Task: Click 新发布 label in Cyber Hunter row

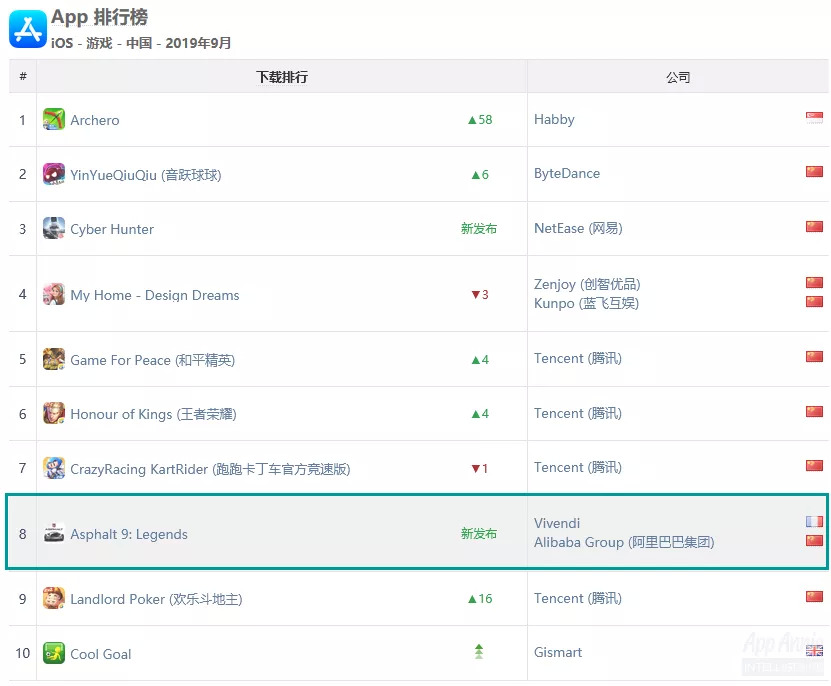Action: coord(479,228)
